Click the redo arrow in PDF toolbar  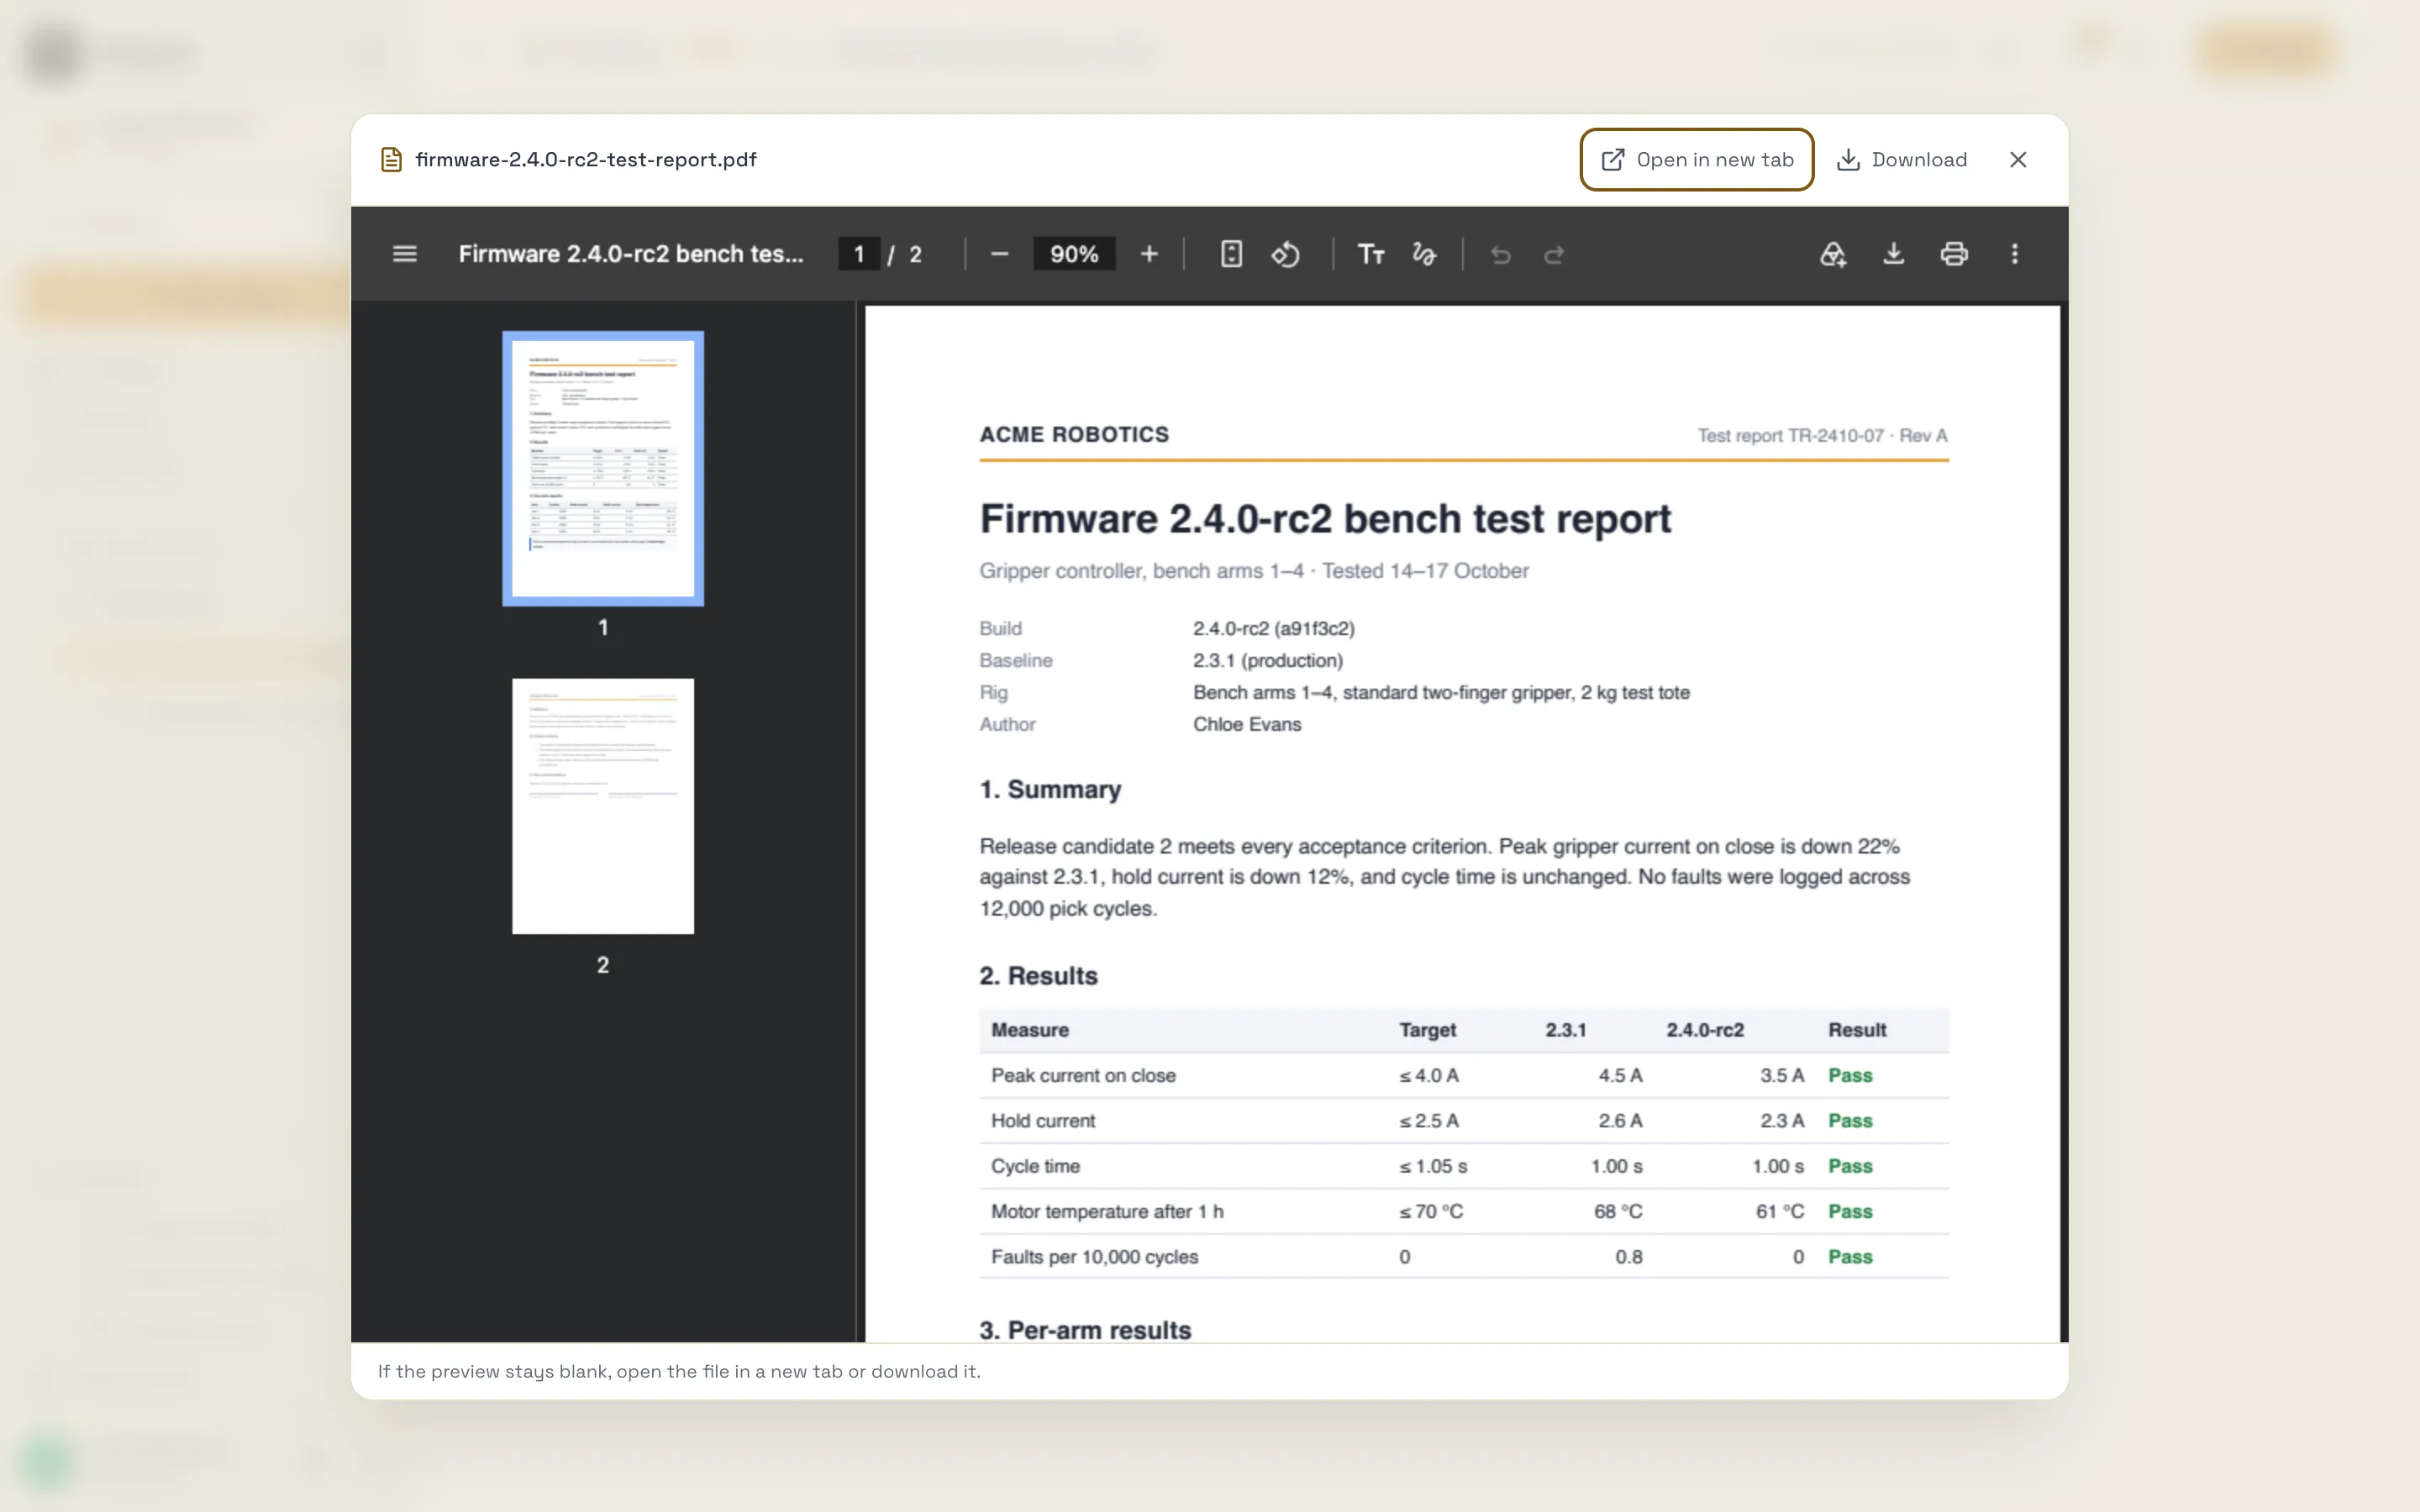click(1554, 255)
